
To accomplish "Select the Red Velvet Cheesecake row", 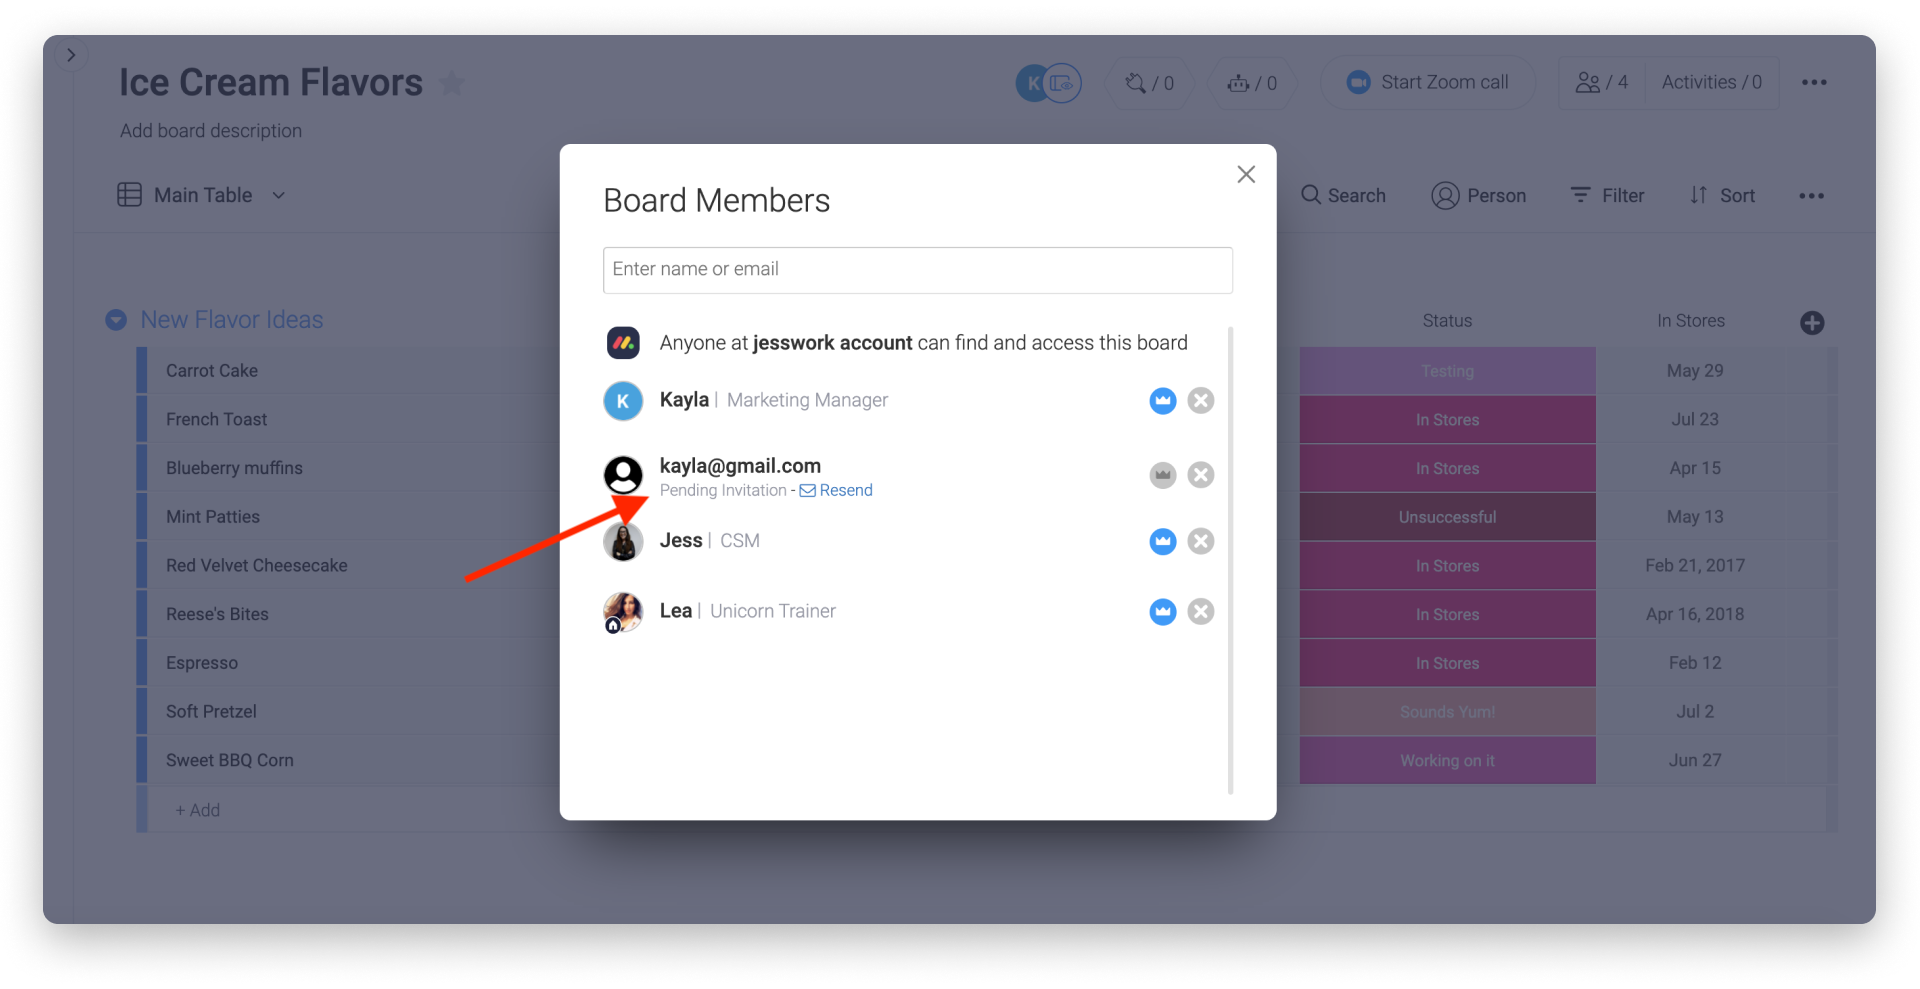I will tap(257, 566).
